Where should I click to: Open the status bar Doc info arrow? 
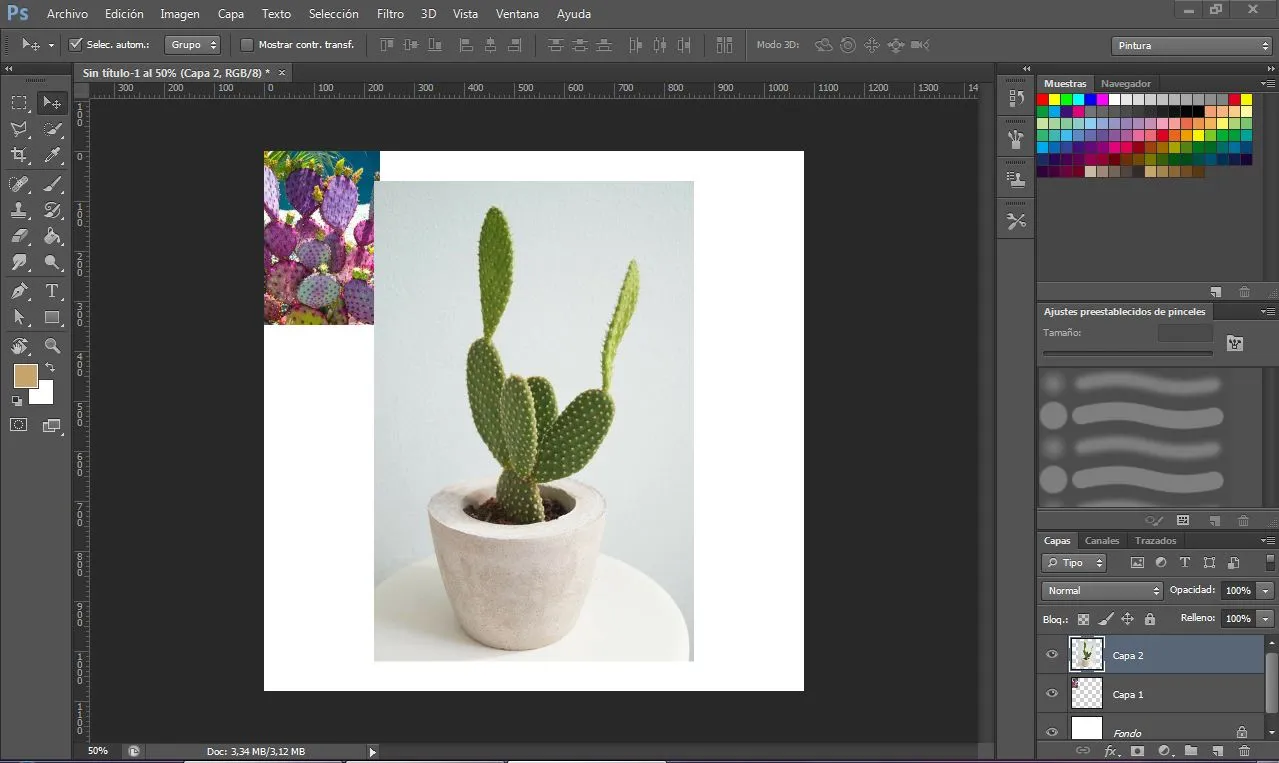pos(373,751)
